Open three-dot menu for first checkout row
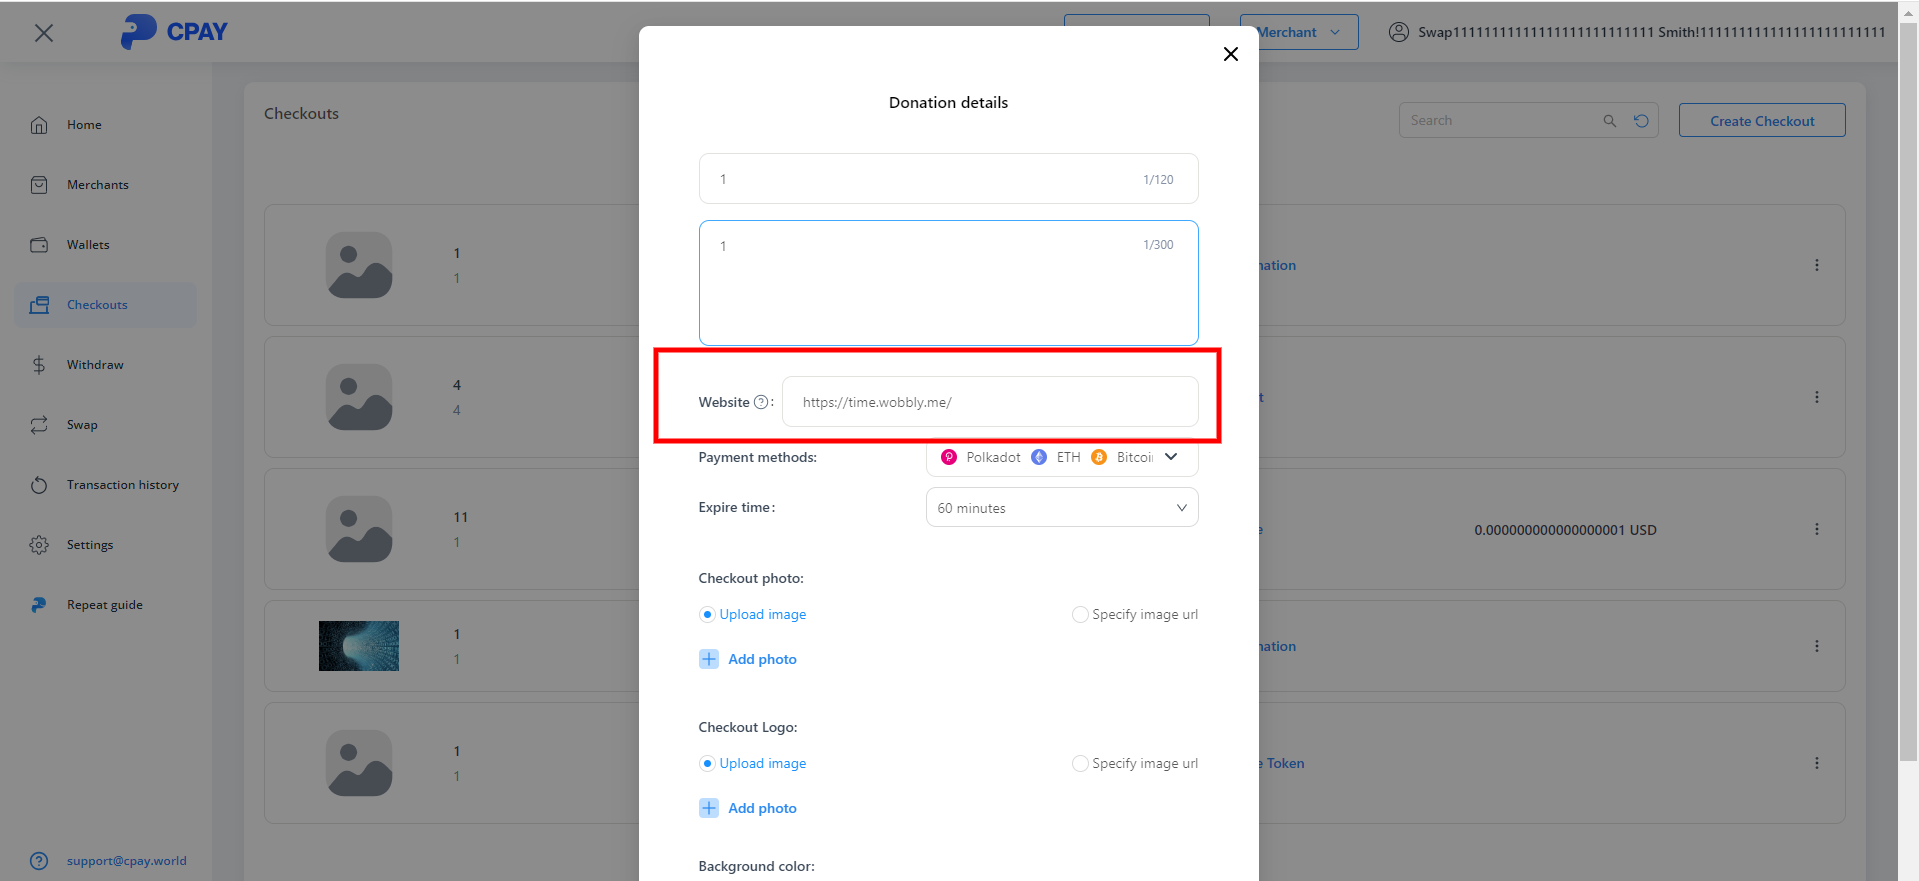The width and height of the screenshot is (1919, 881). click(1816, 265)
